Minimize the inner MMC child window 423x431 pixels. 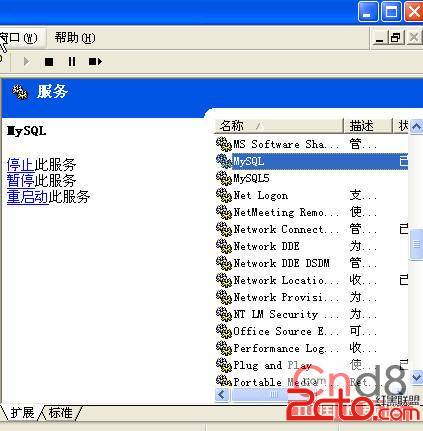[380, 37]
